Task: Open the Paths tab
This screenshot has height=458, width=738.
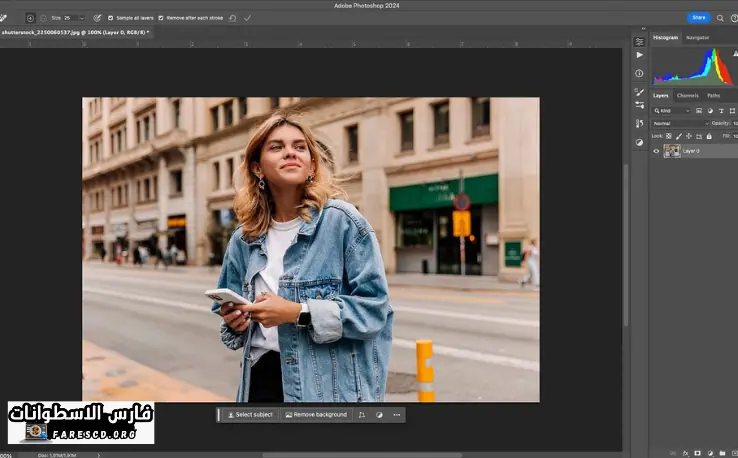Action: click(x=713, y=95)
